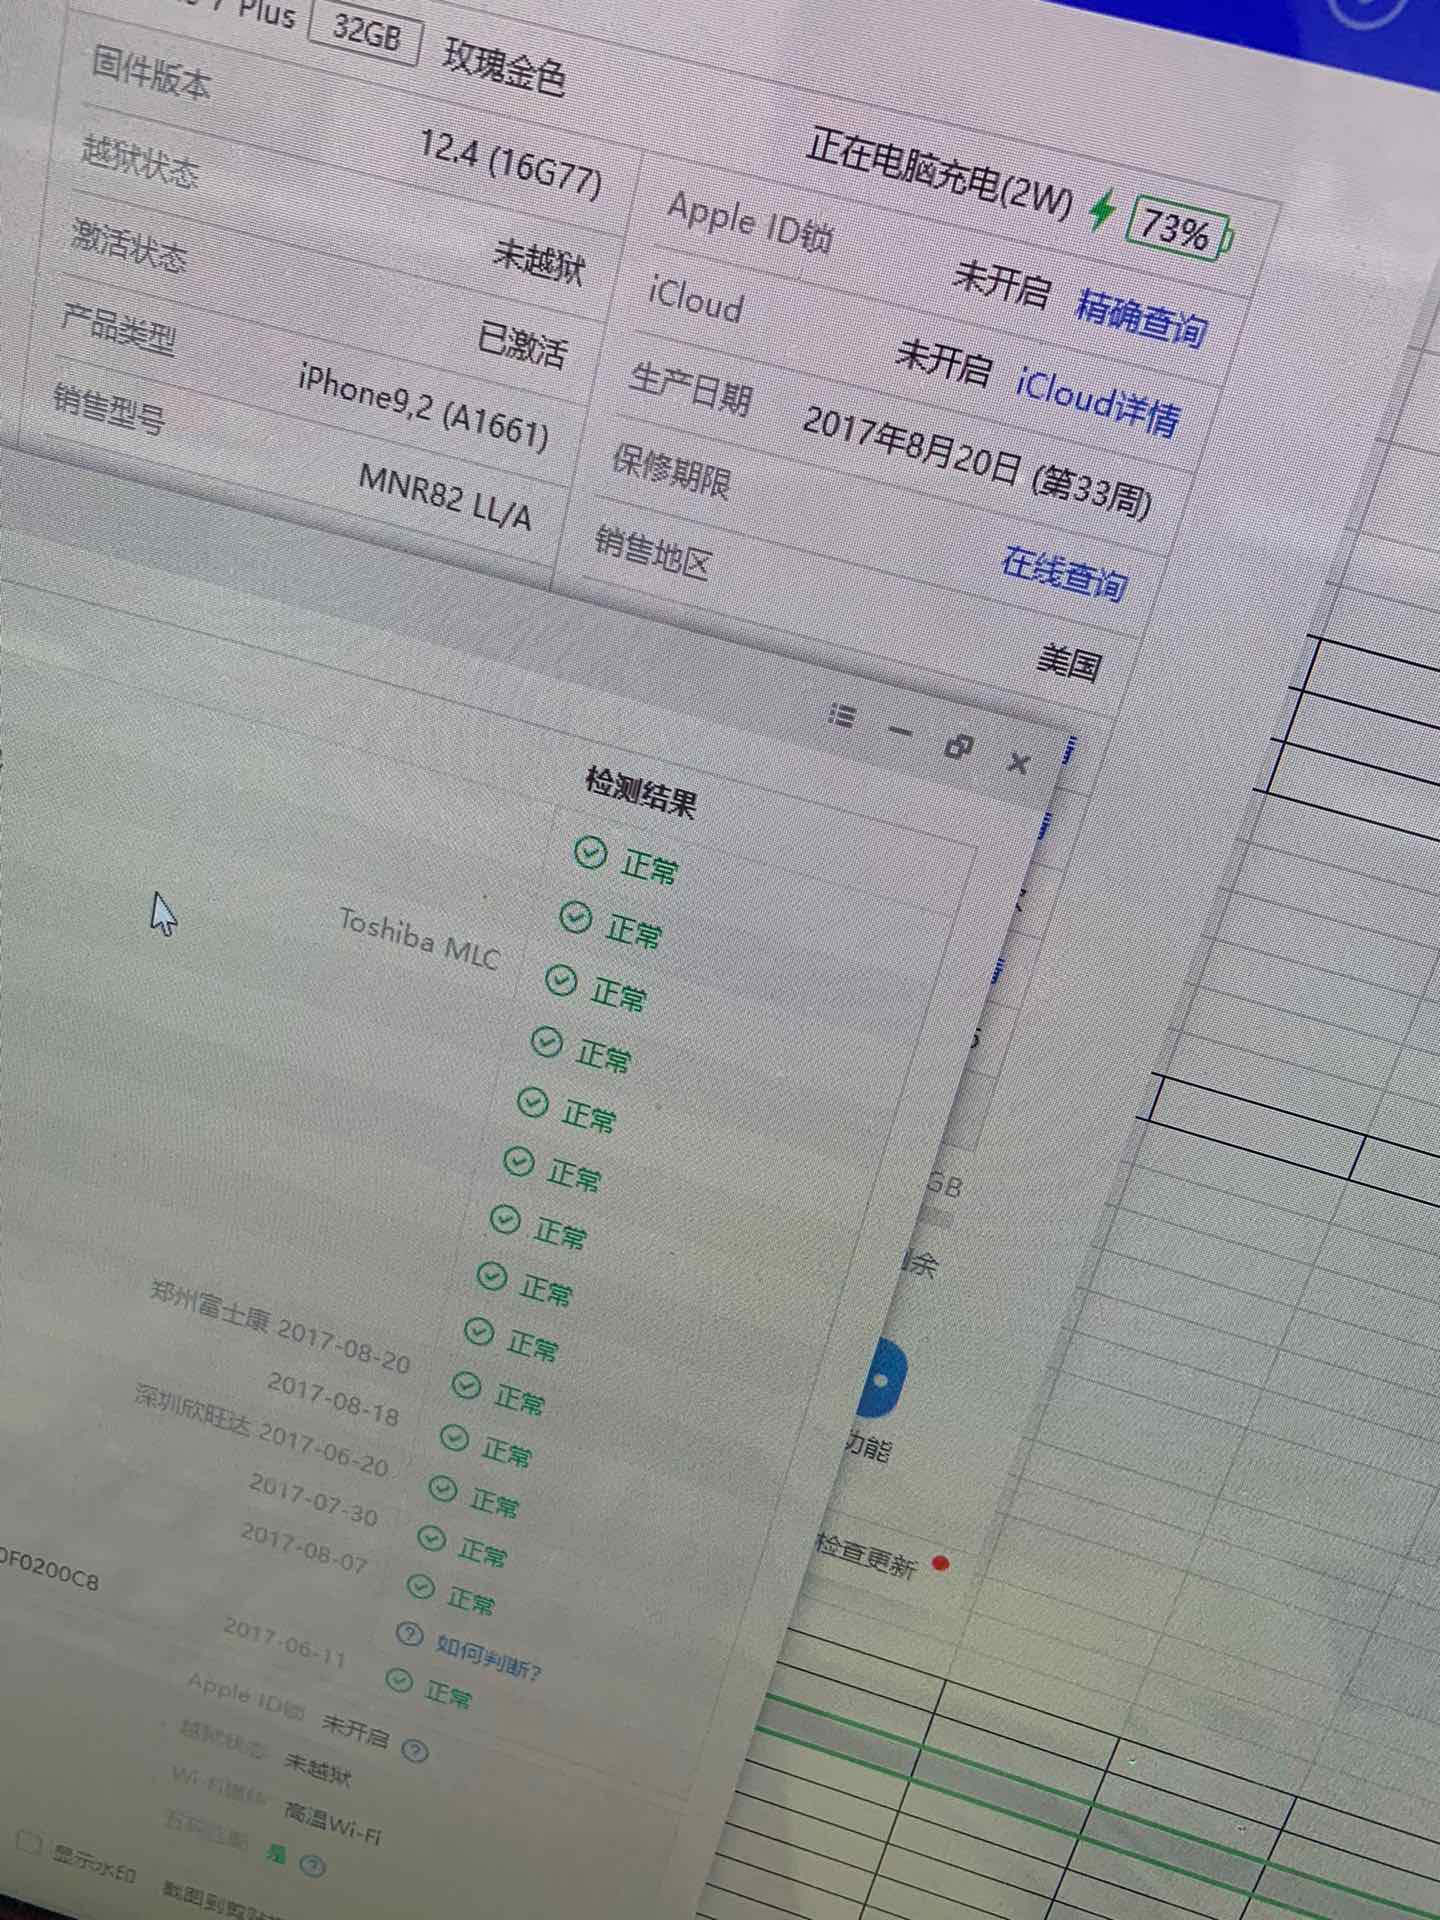This screenshot has height=1920, width=1440.
Task: Restore the detection report window size
Action: tap(958, 746)
